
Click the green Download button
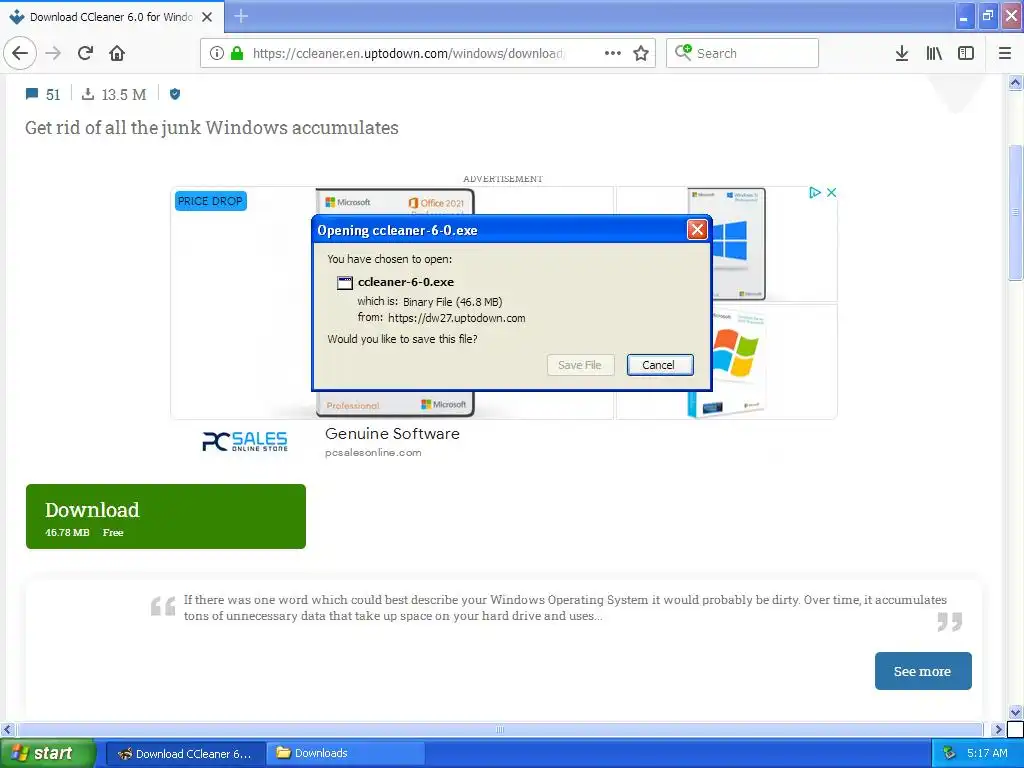point(166,516)
